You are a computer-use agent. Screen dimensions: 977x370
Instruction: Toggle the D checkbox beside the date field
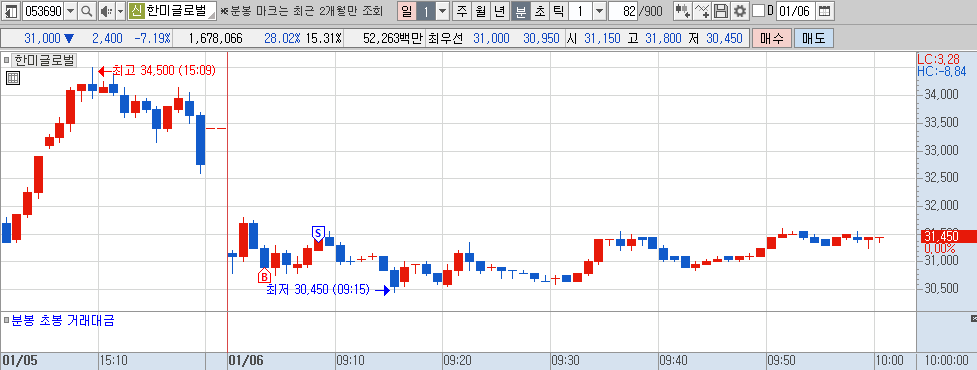pyautogui.click(x=758, y=11)
